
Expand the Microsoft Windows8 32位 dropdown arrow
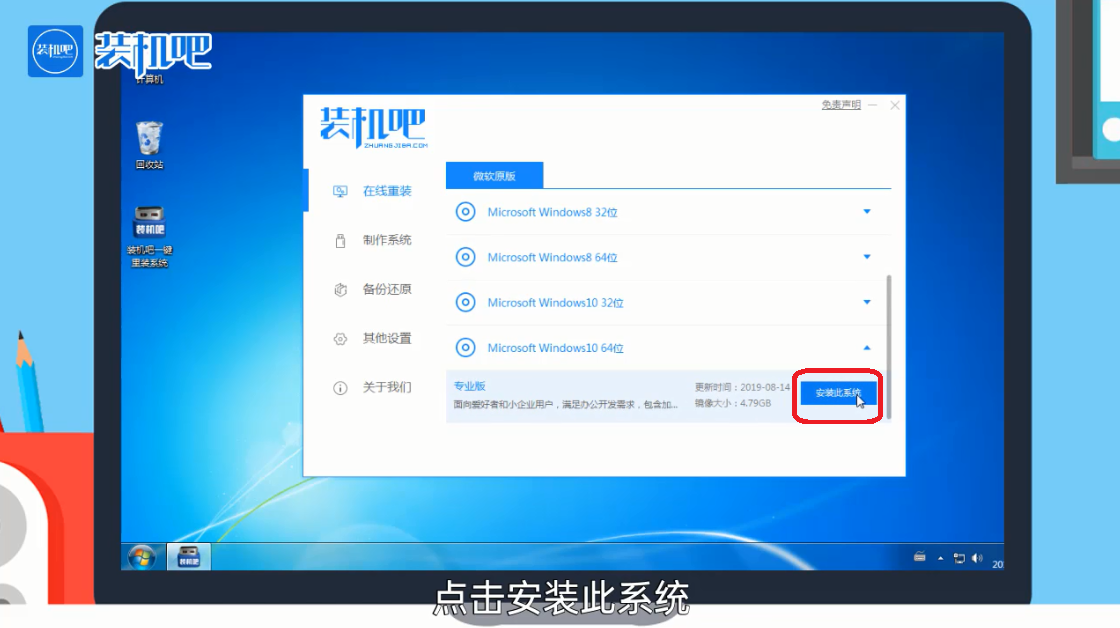point(866,211)
